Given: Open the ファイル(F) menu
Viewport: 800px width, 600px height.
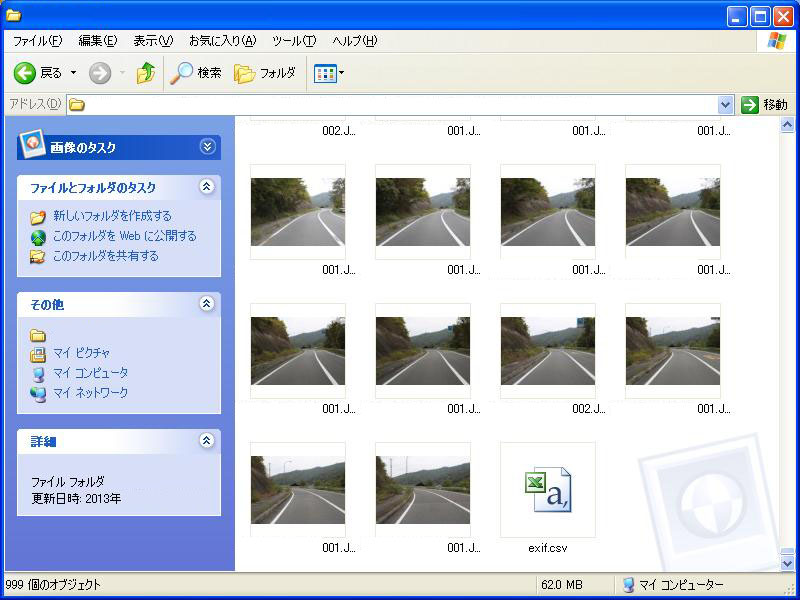Looking at the screenshot, I should click(37, 41).
